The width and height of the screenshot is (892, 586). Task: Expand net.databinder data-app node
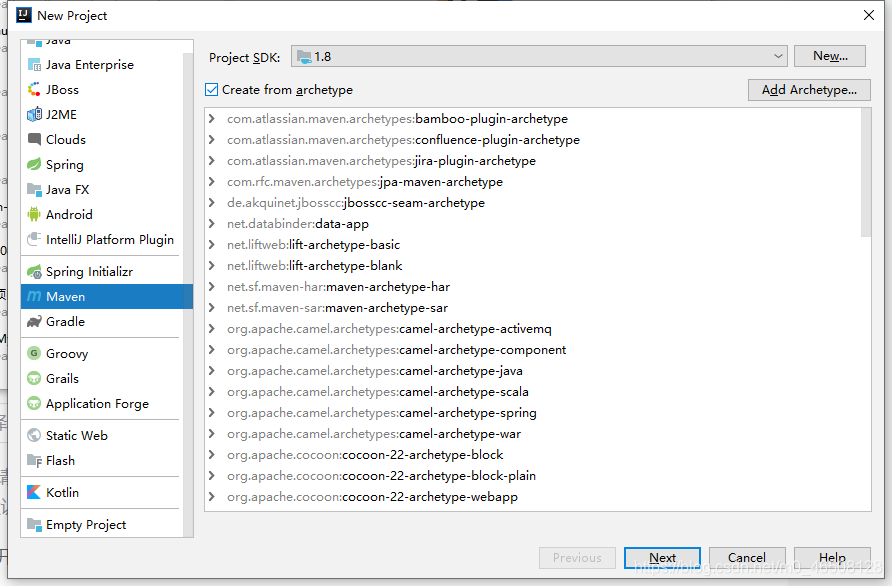tap(212, 224)
